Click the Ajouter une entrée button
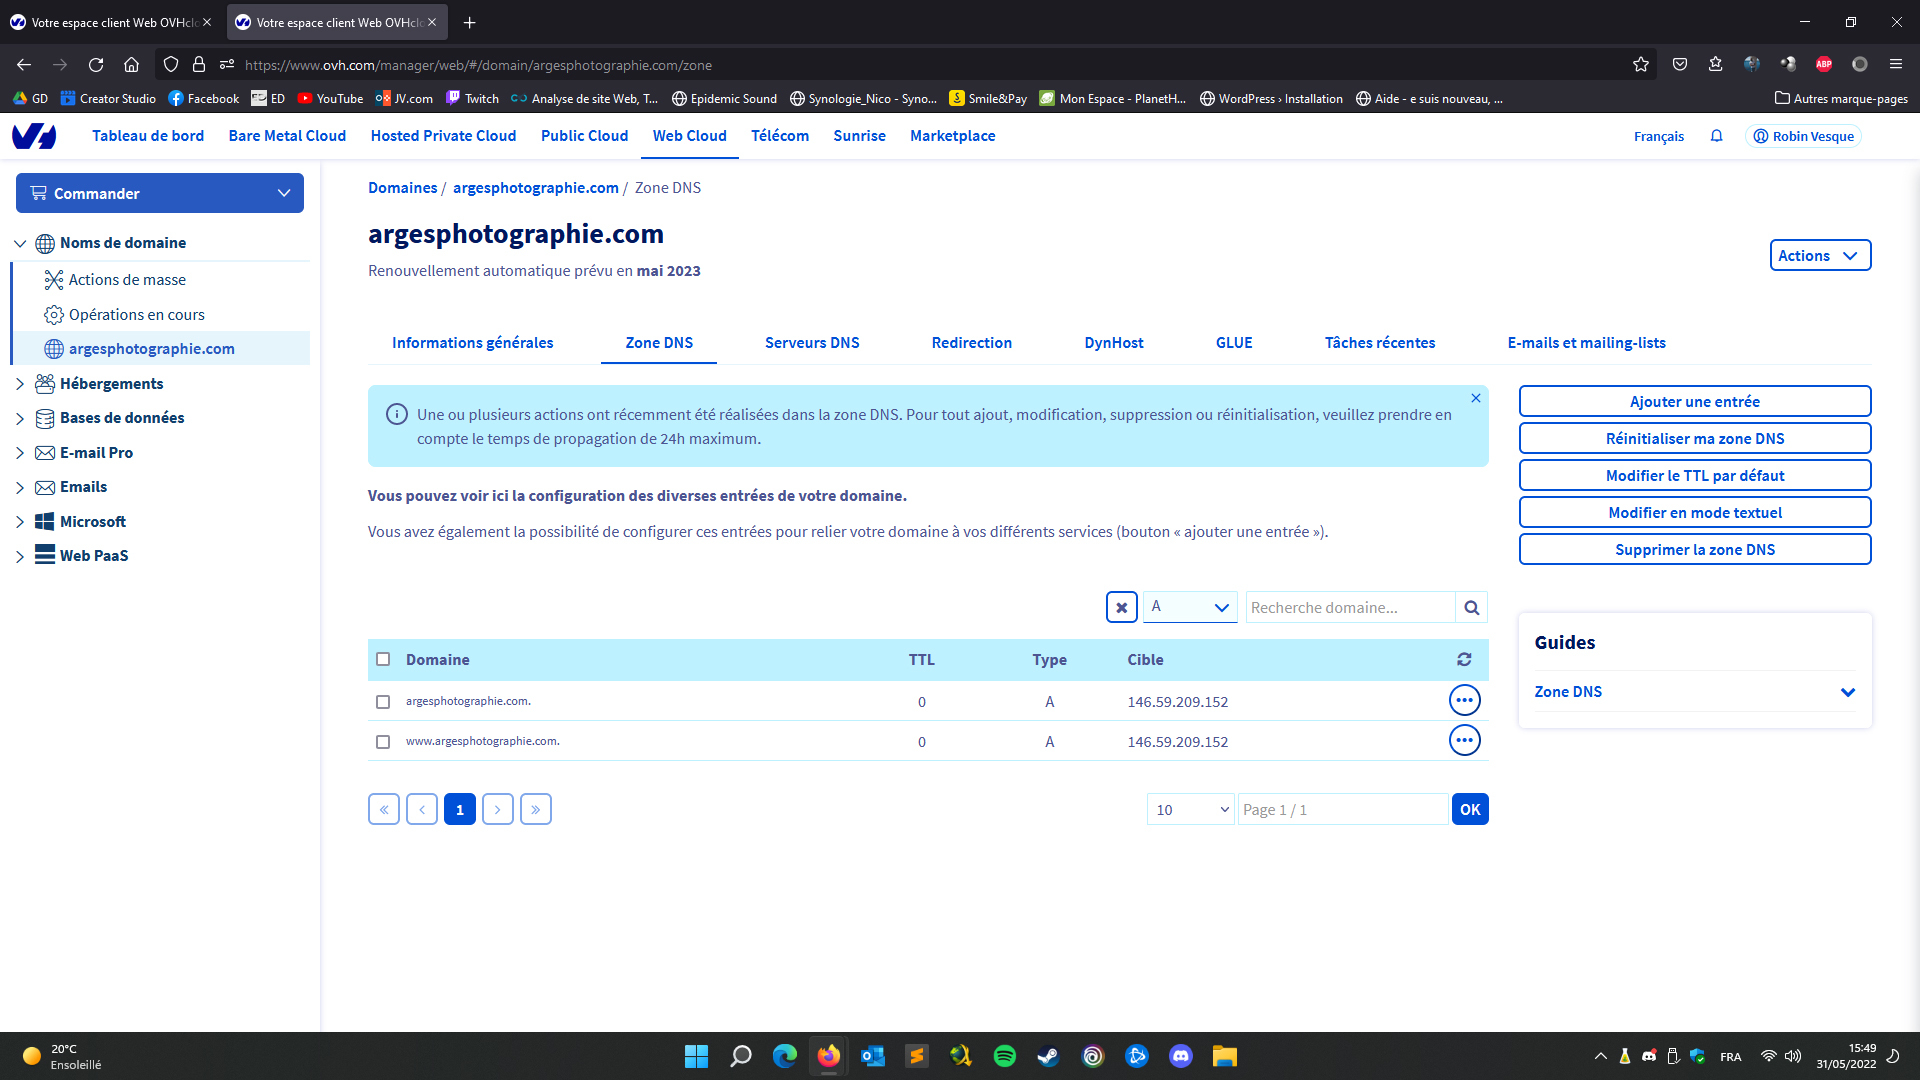This screenshot has width=1920, height=1080. point(1694,402)
